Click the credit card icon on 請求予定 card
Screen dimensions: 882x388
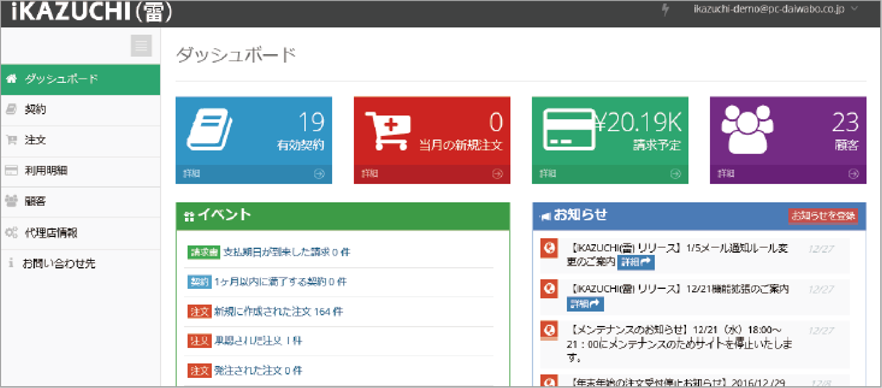[568, 130]
